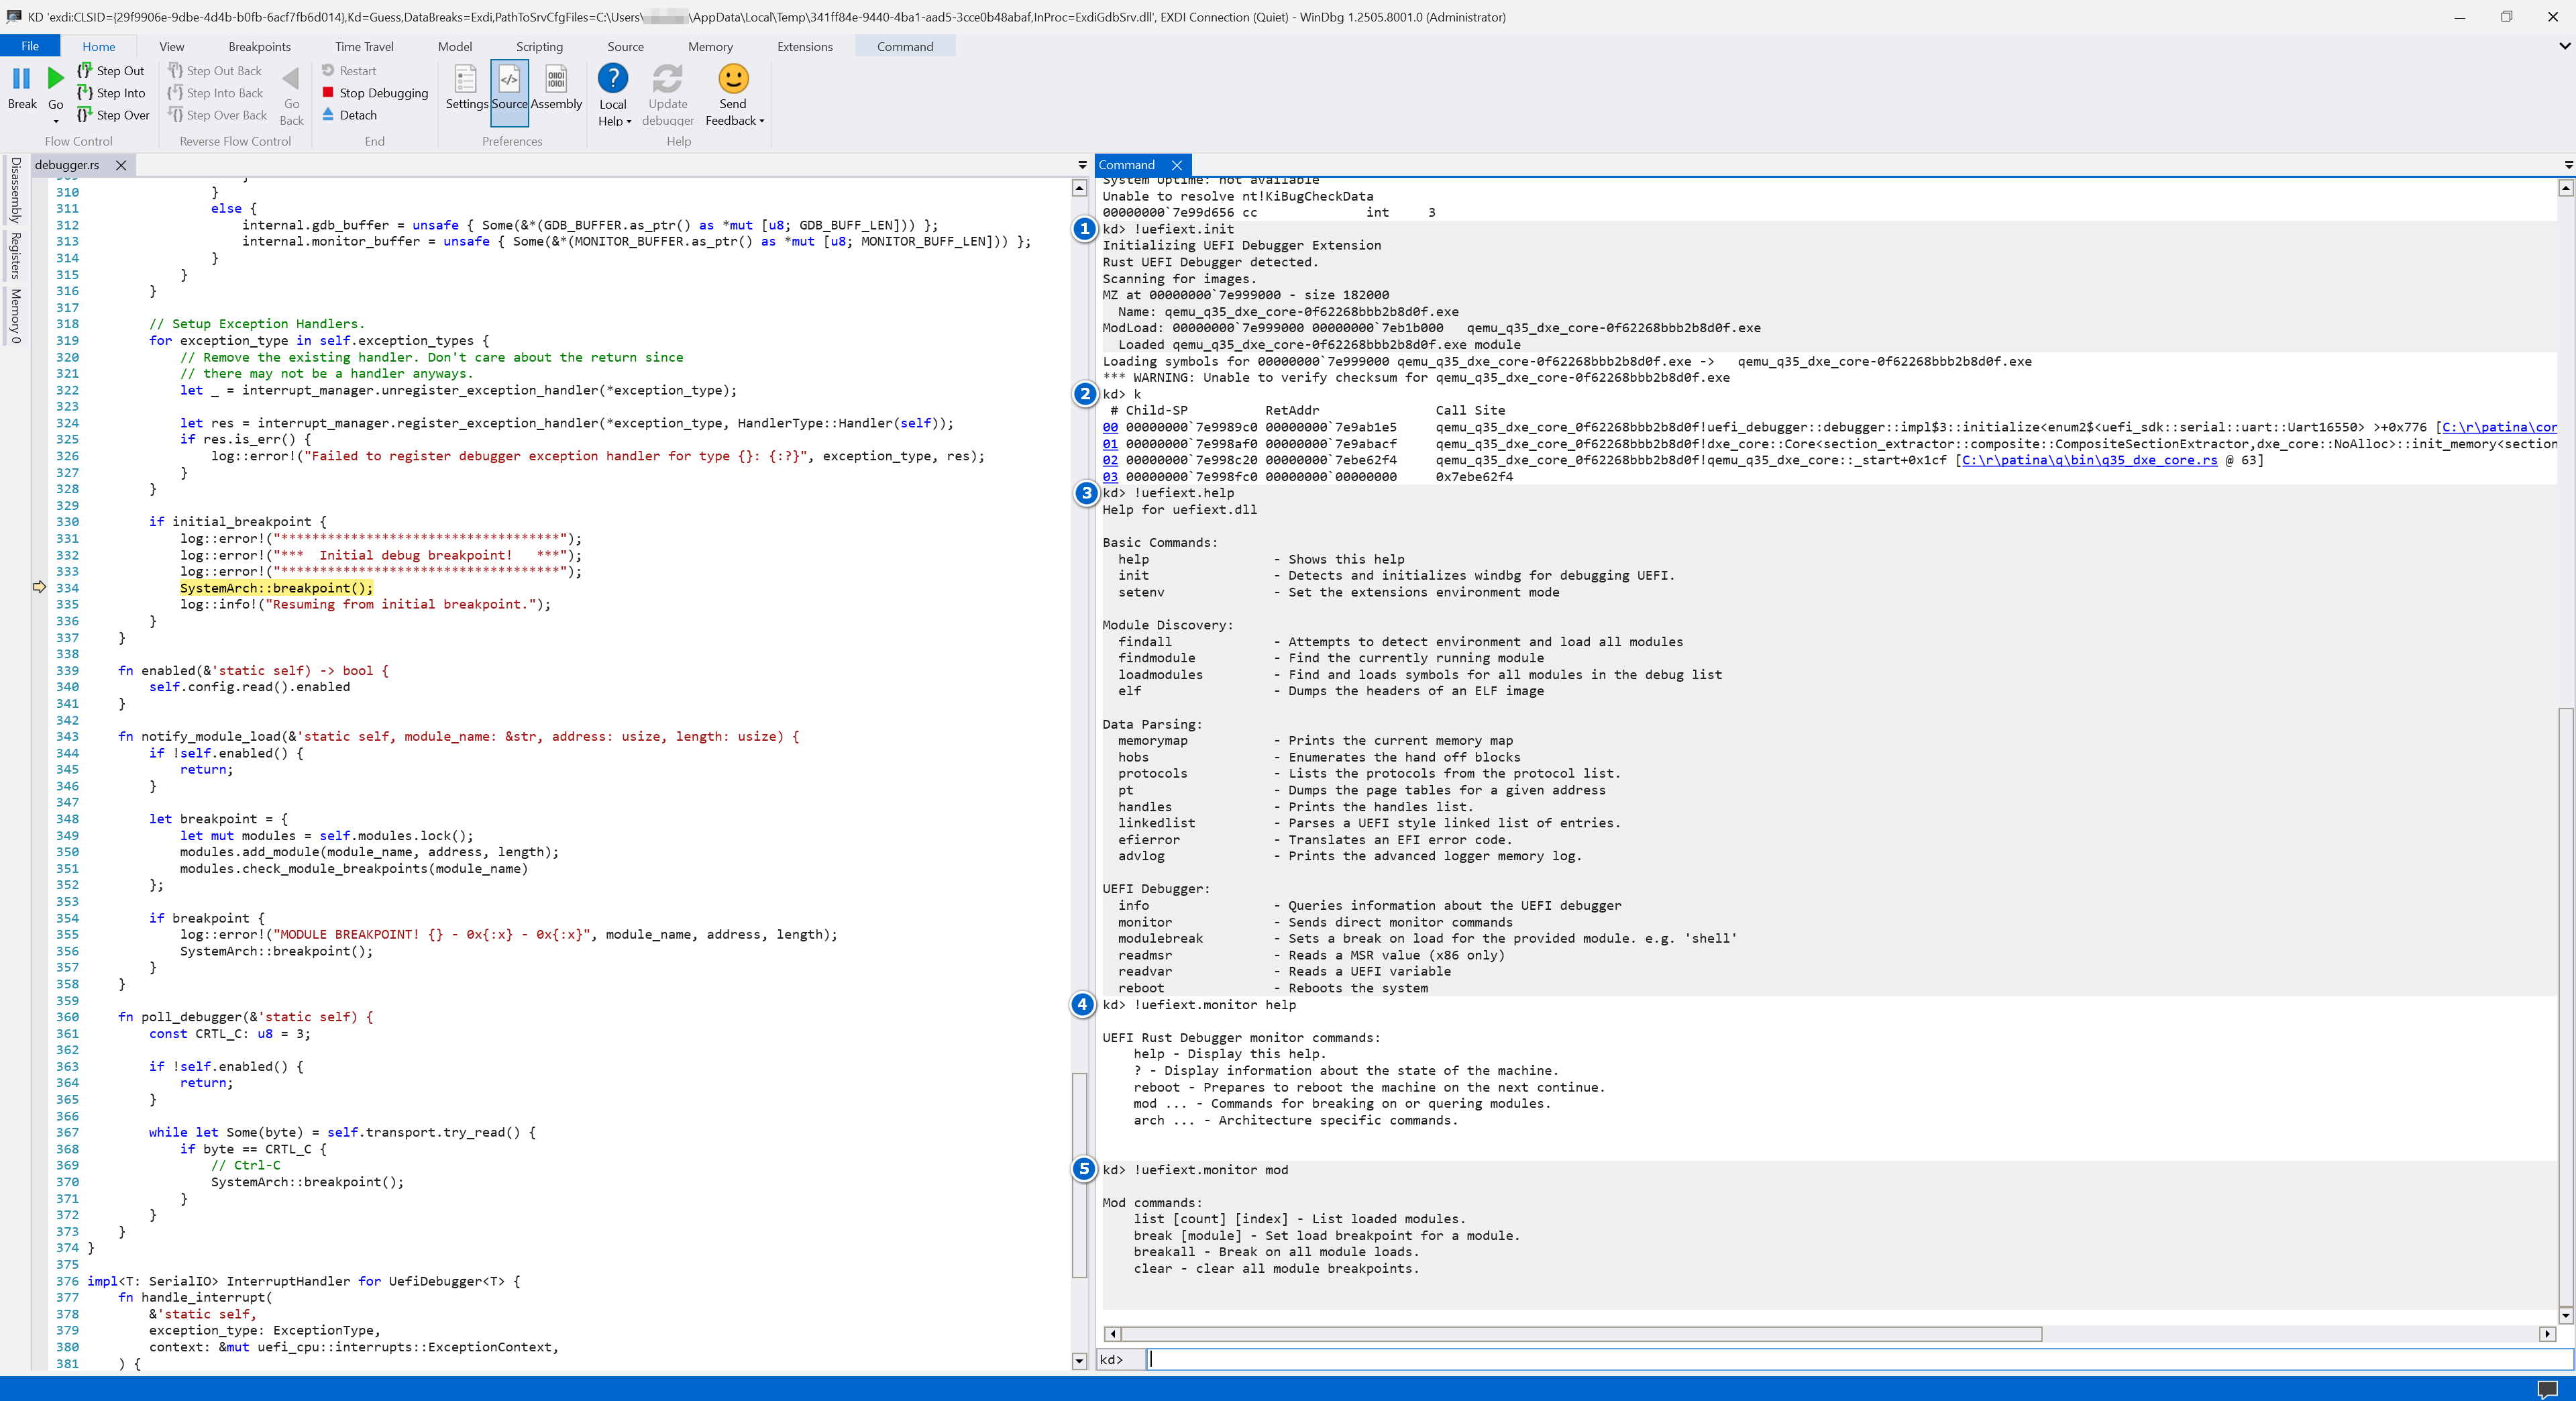Open the Command ribbon tab
This screenshot has width=2576, height=1401.
905,46
